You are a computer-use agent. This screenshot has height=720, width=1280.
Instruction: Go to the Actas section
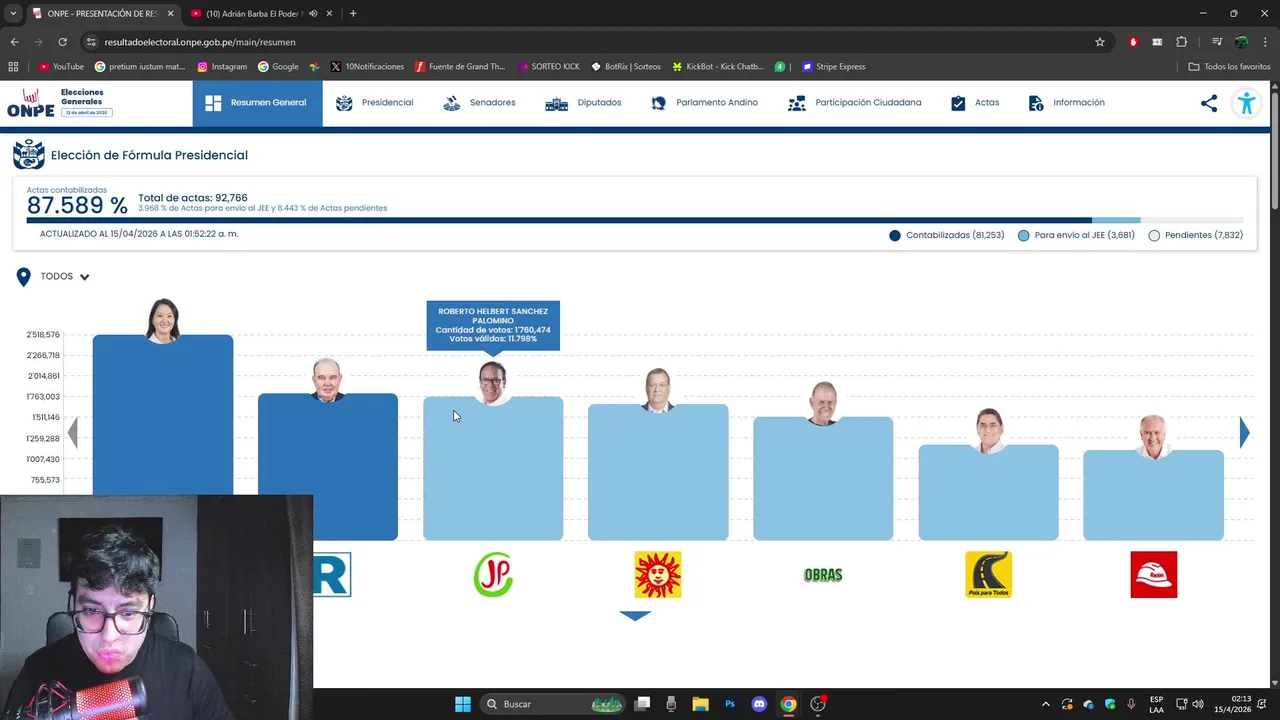pos(974,103)
